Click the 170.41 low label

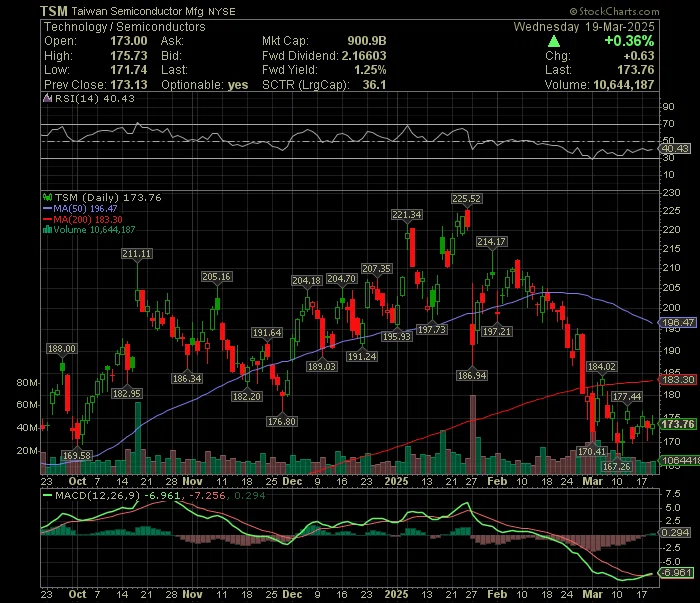click(592, 451)
